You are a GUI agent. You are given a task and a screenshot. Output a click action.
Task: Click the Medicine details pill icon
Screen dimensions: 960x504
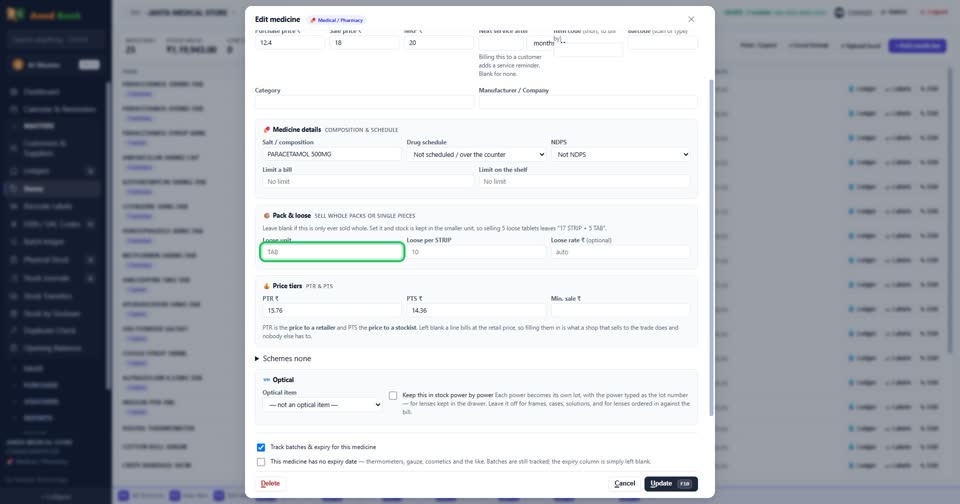point(266,130)
